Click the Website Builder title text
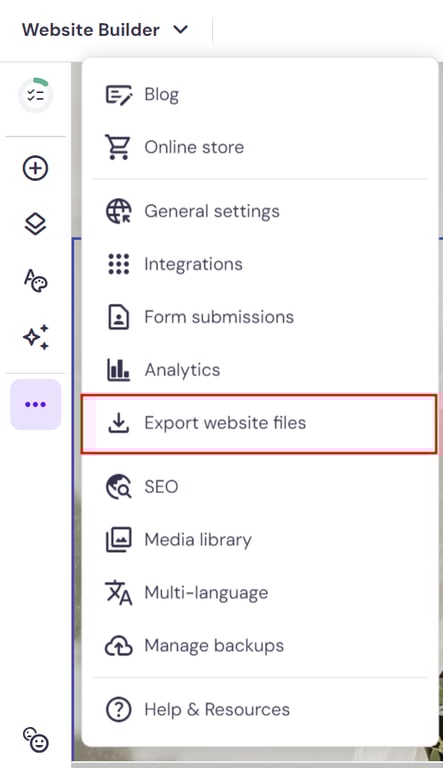The image size is (443, 768). 91,30
